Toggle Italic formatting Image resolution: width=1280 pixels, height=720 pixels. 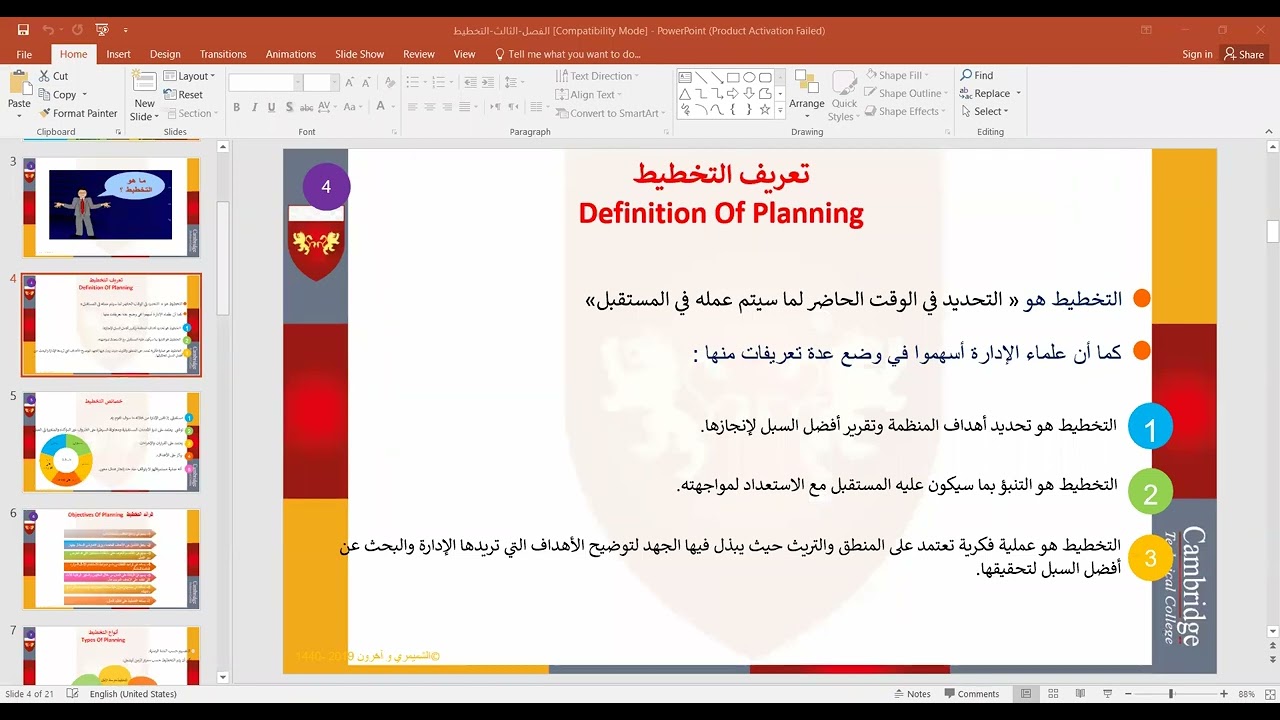pos(255,108)
